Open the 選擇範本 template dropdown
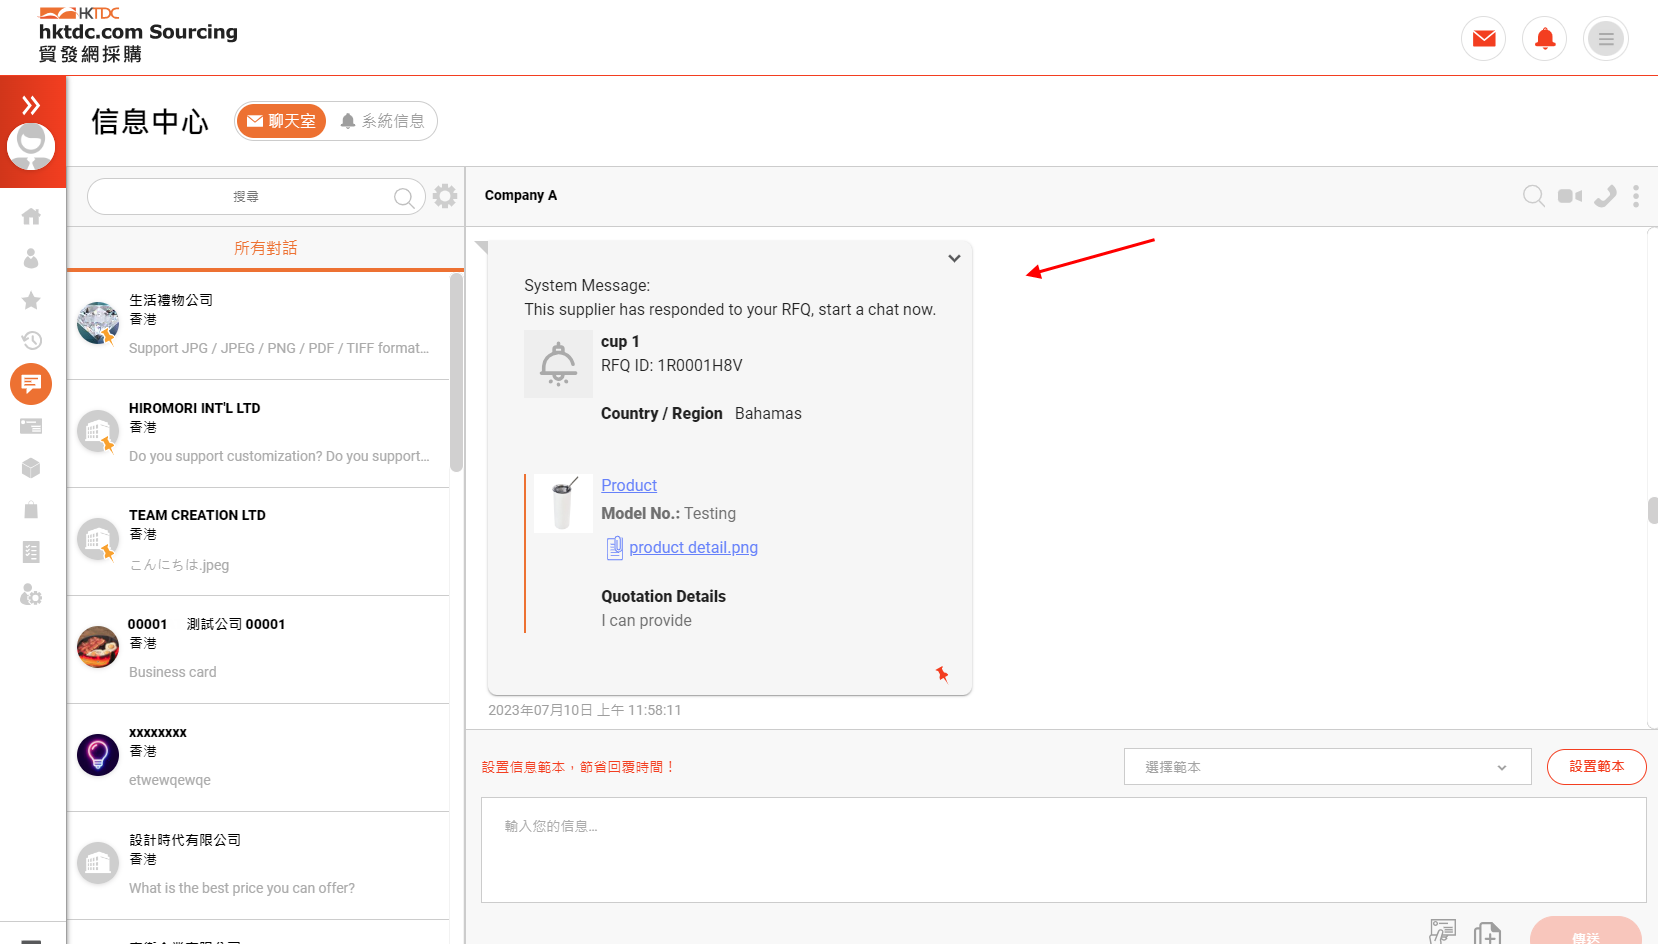Image resolution: width=1658 pixels, height=944 pixels. pyautogui.click(x=1326, y=767)
